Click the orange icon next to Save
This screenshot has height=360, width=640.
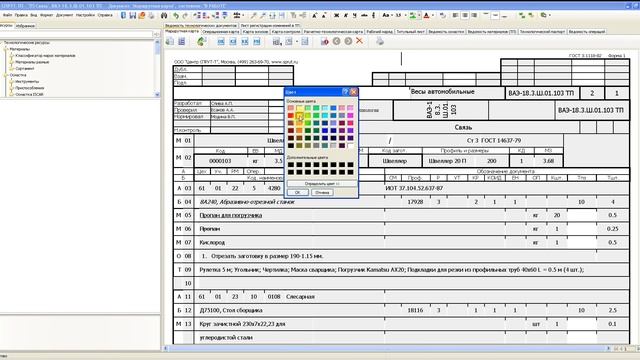(142, 16)
